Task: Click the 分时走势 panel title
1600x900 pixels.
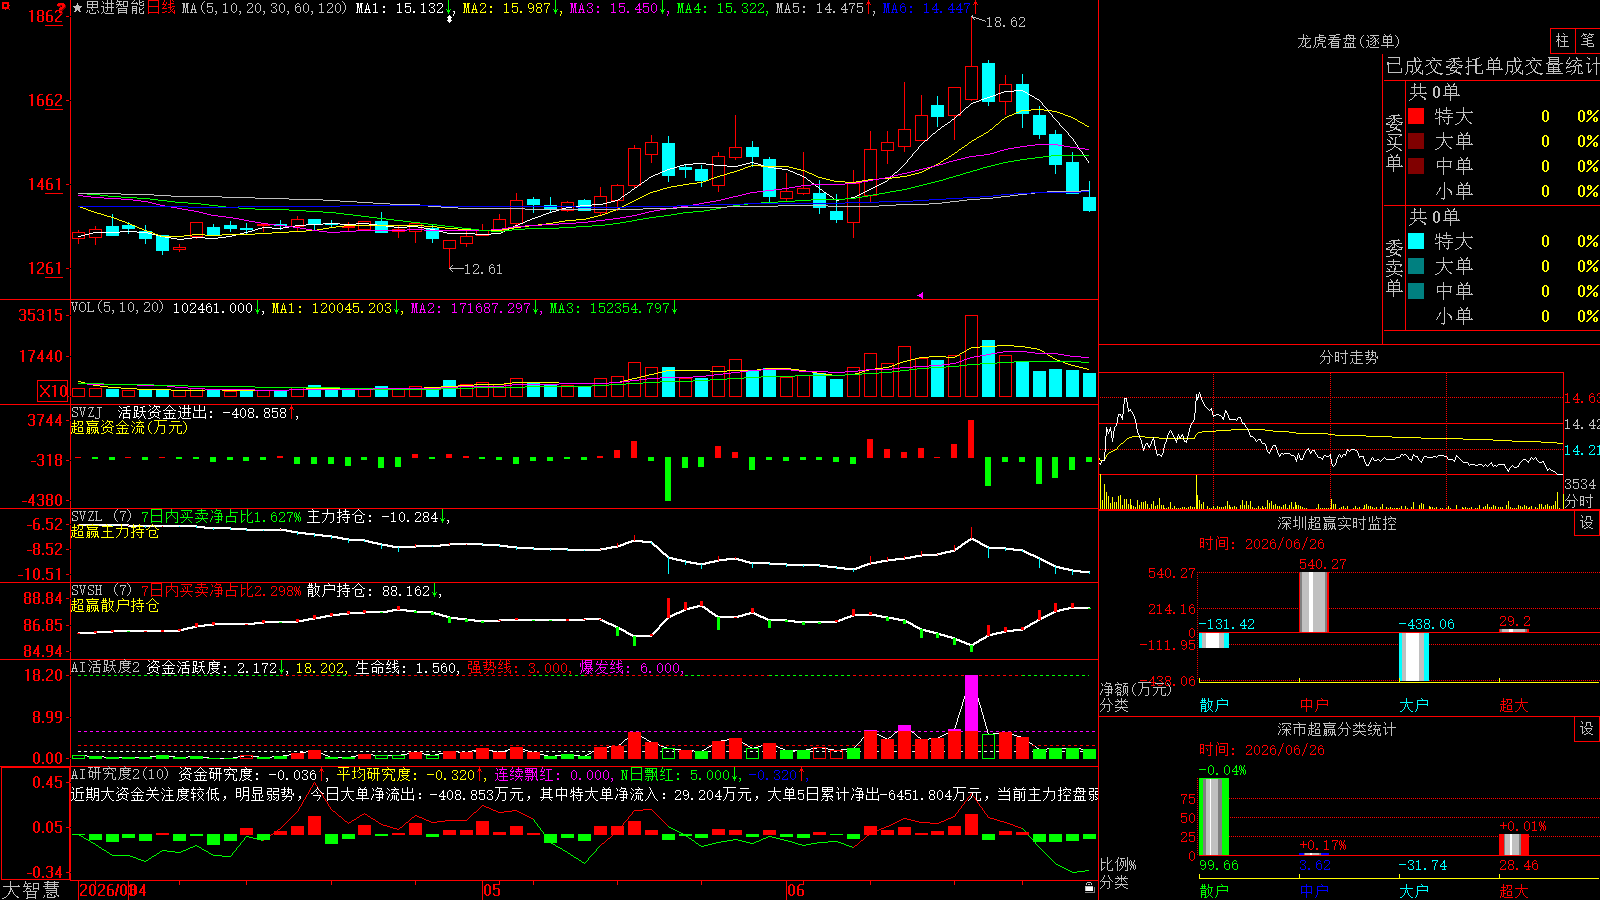Action: pos(1348,357)
